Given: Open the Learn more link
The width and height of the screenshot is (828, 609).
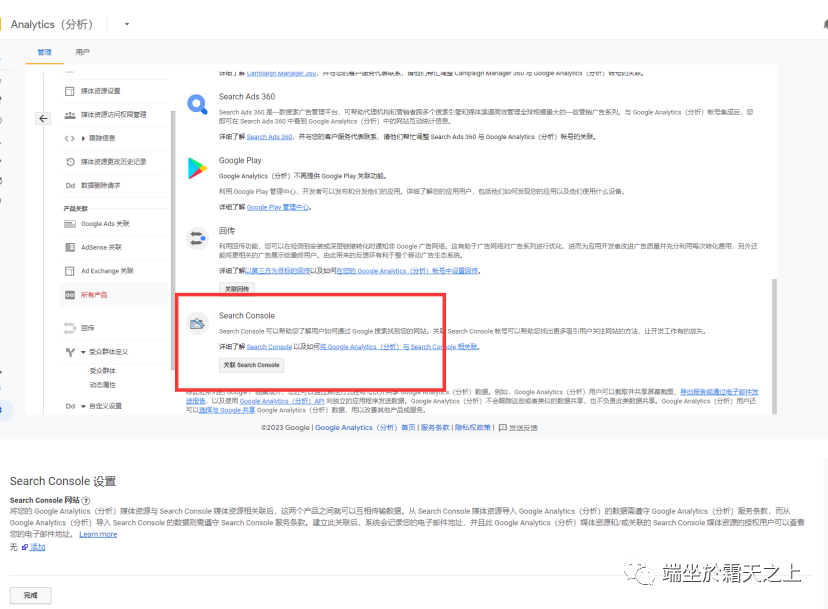Looking at the screenshot, I should click(x=98, y=534).
